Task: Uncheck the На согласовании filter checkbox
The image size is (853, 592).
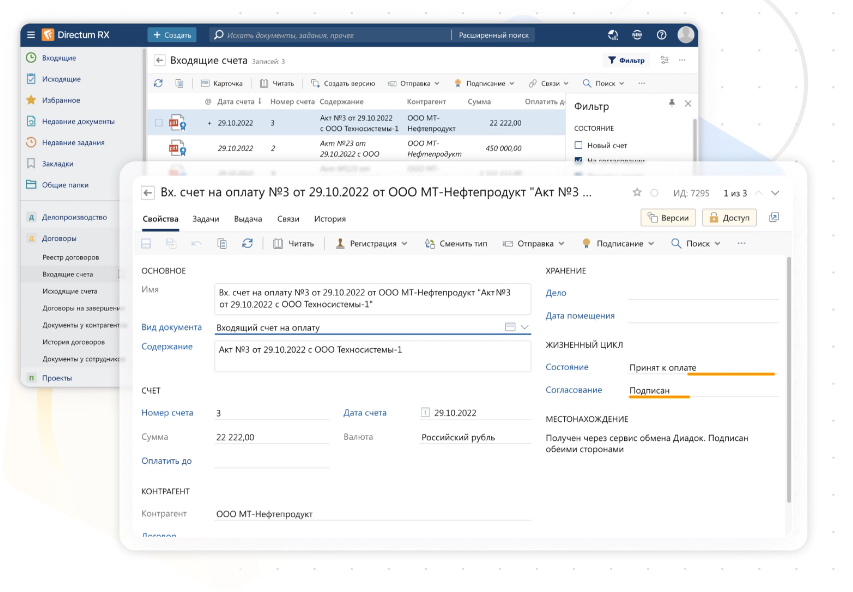Action: [x=578, y=160]
